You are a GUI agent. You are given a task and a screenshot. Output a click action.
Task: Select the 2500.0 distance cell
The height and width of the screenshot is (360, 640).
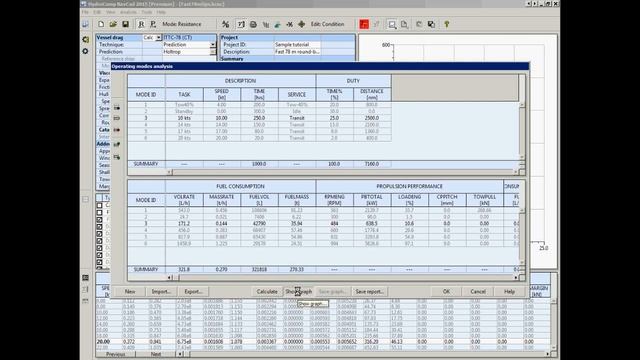tap(372, 118)
